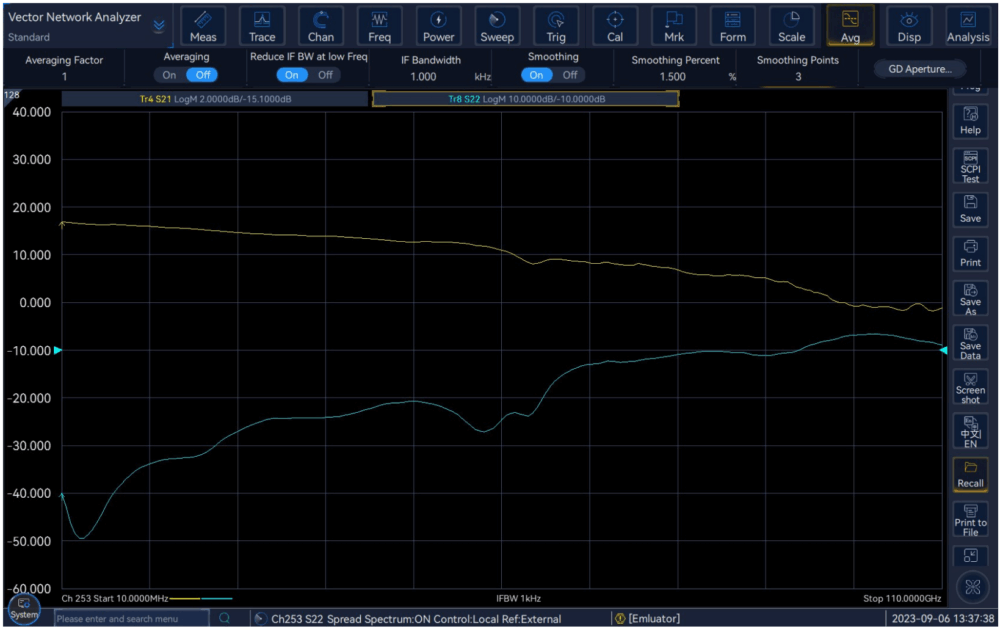Image resolution: width=1000 pixels, height=629 pixels.
Task: Open the Meas measurement menu
Action: click(203, 26)
